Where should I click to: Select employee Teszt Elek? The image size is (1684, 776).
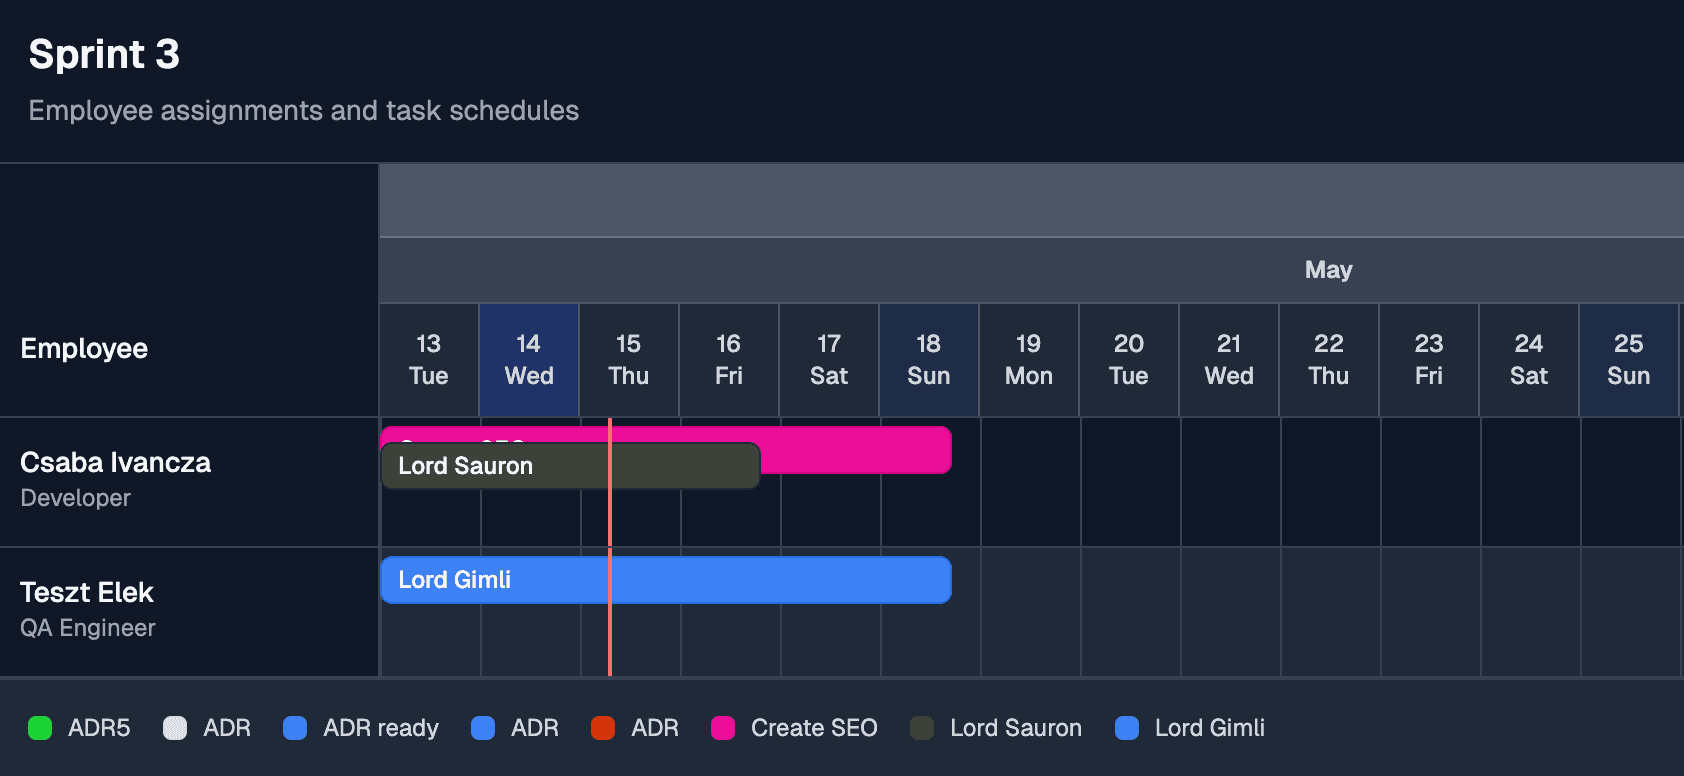tap(87, 593)
